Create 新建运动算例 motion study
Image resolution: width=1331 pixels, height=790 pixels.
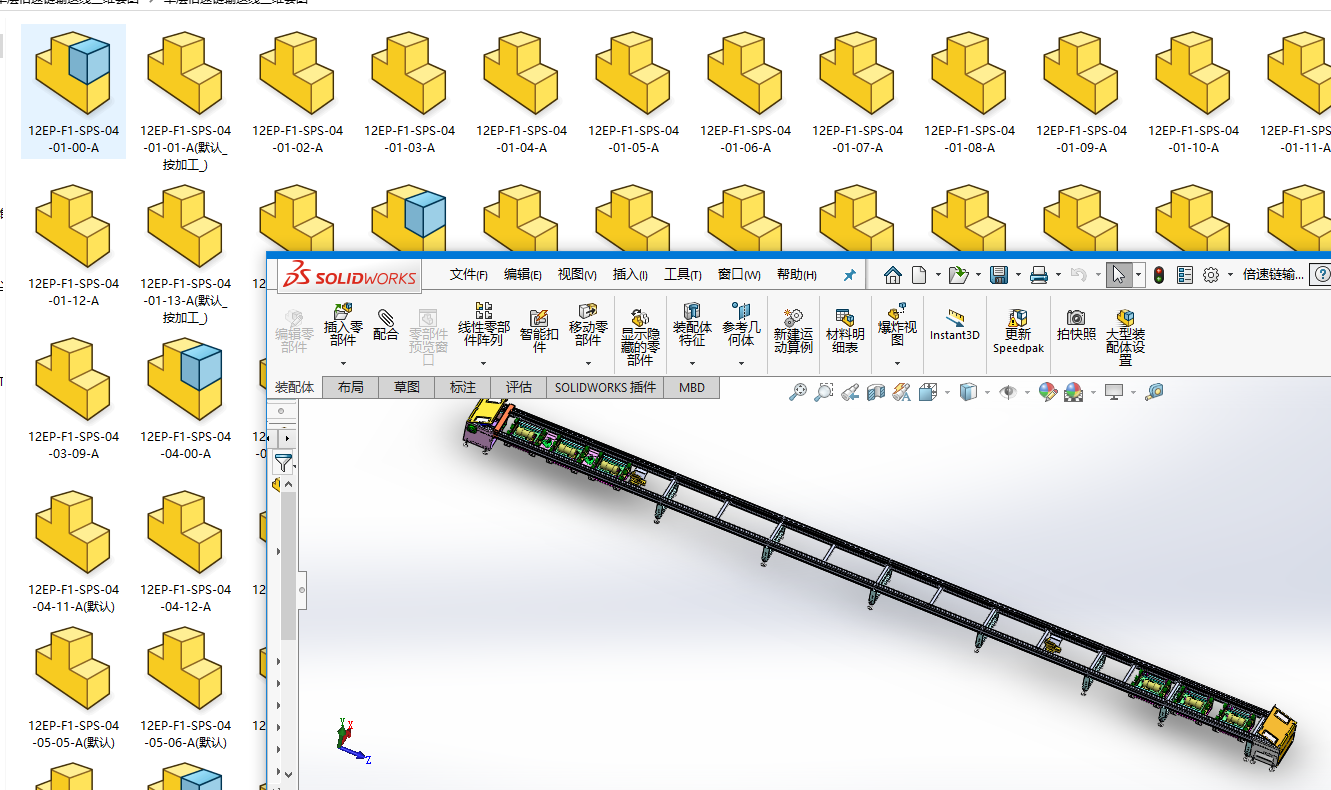[x=793, y=331]
